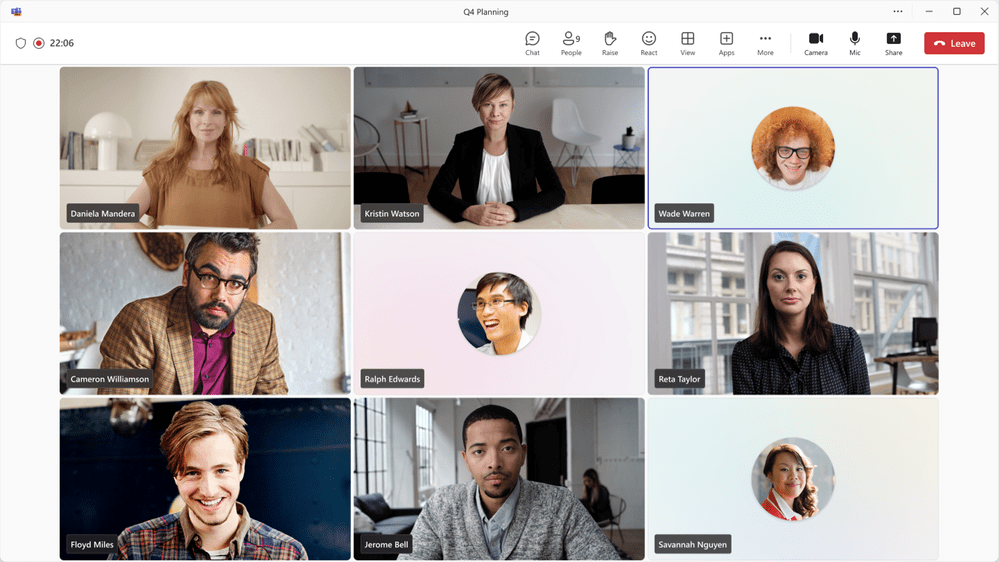Viewport: 999px width, 562px height.
Task: Leave the Q4 Planning meeting
Action: (954, 43)
